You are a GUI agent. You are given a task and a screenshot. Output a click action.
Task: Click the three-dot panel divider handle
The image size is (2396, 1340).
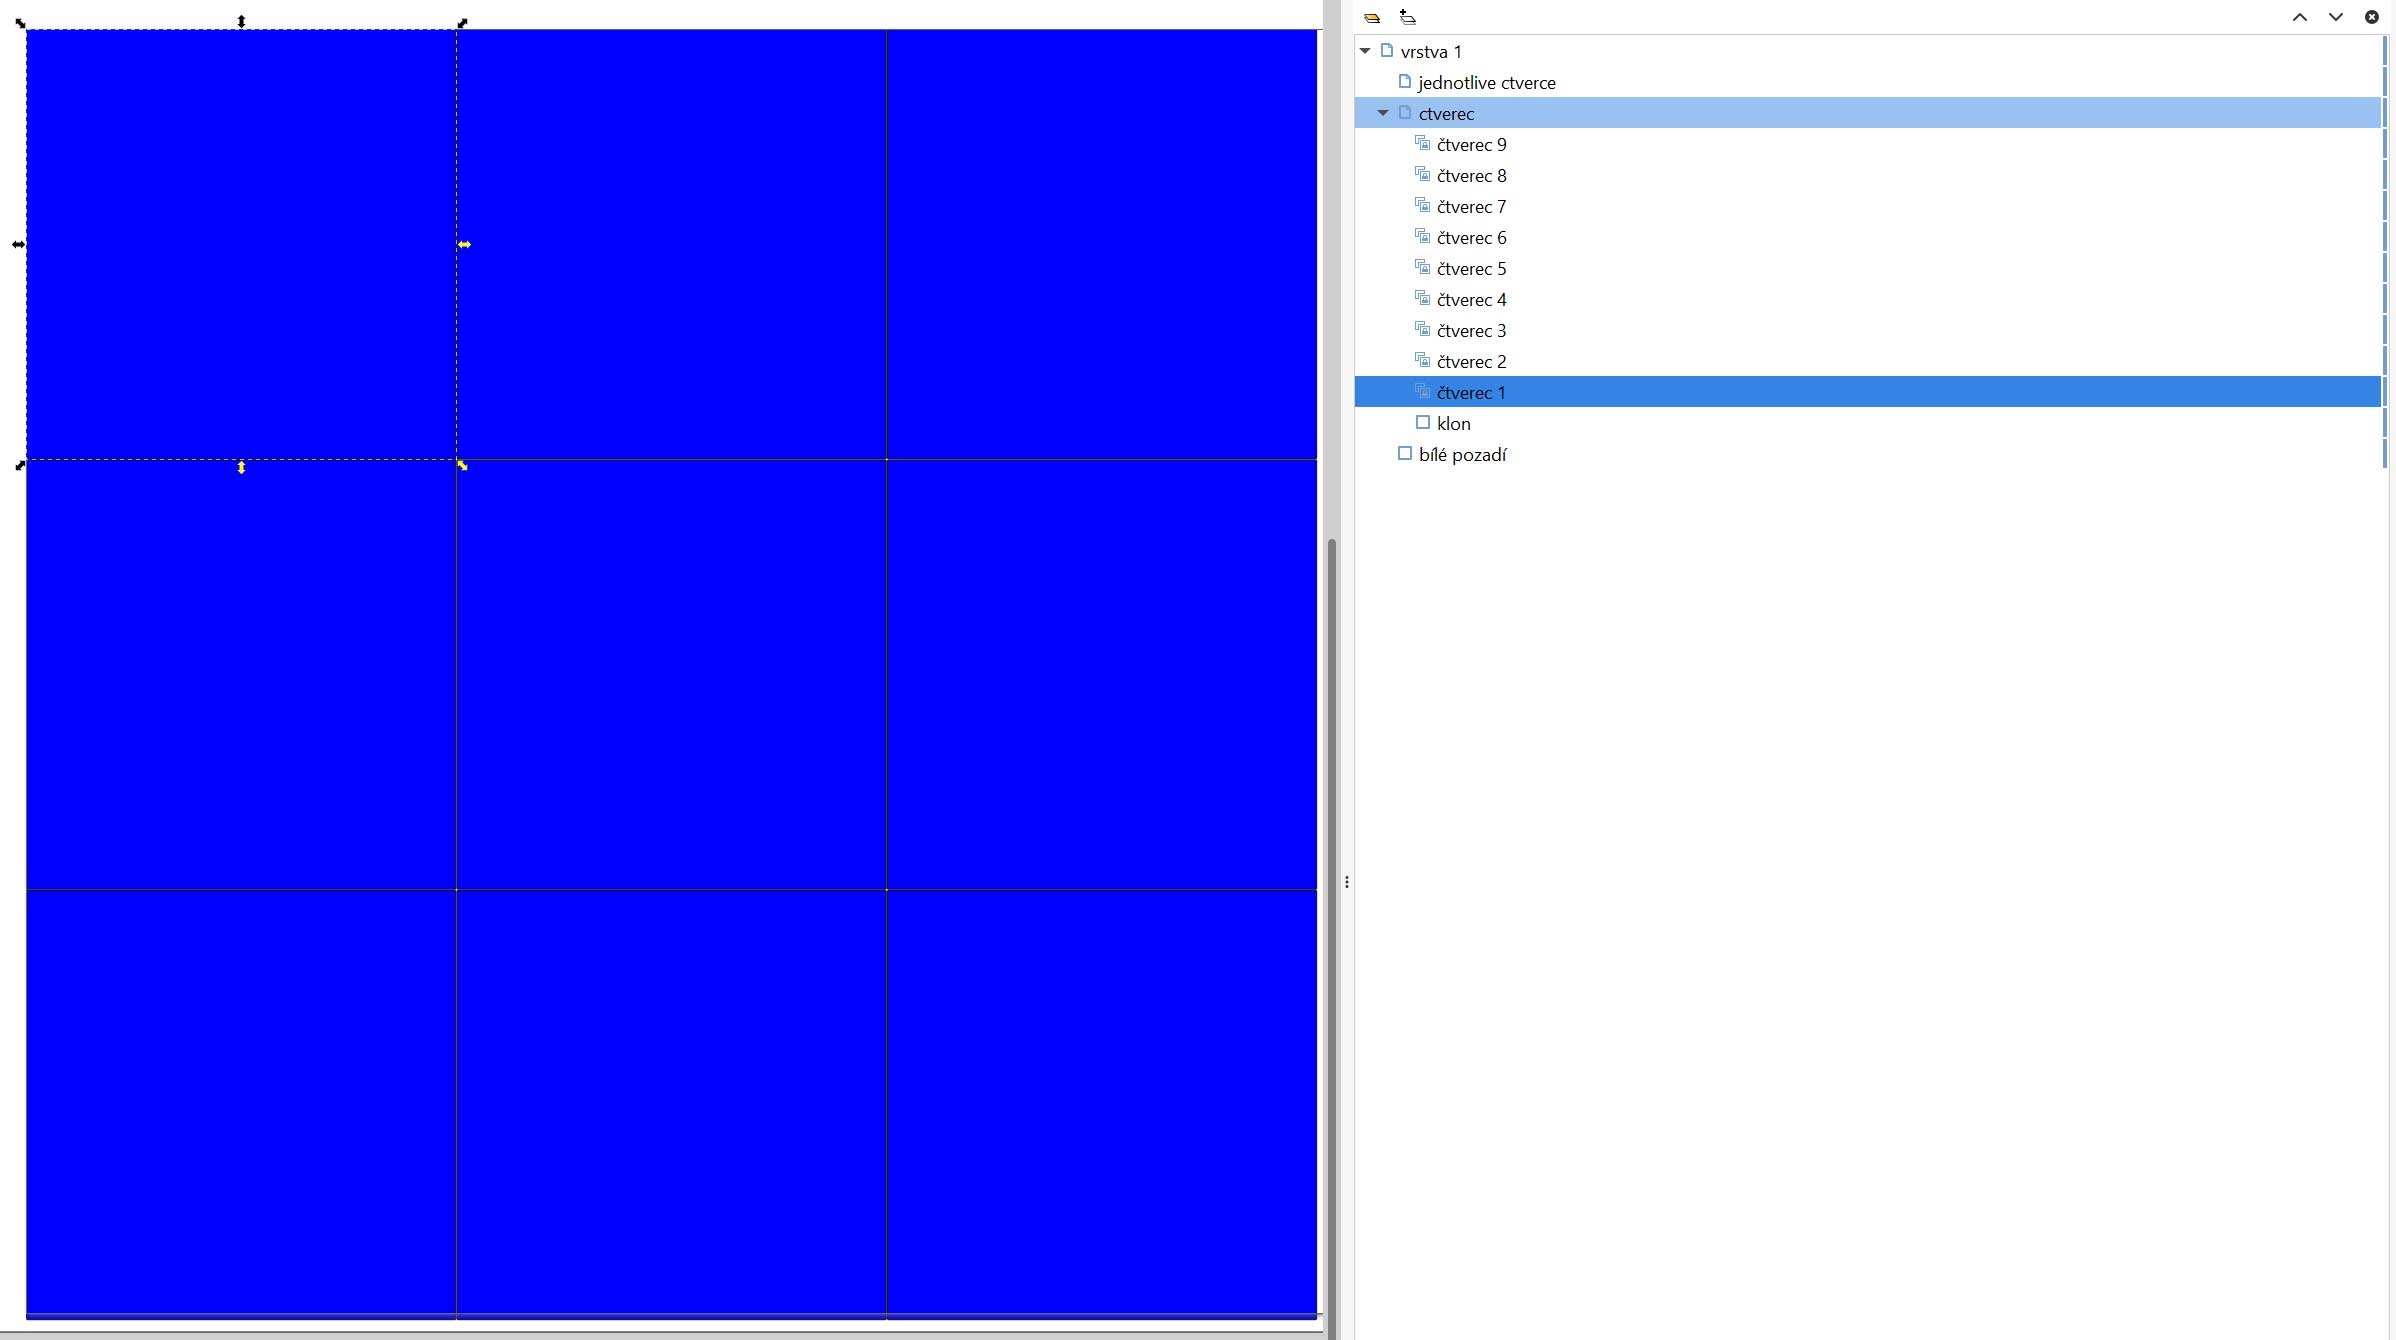1347,882
